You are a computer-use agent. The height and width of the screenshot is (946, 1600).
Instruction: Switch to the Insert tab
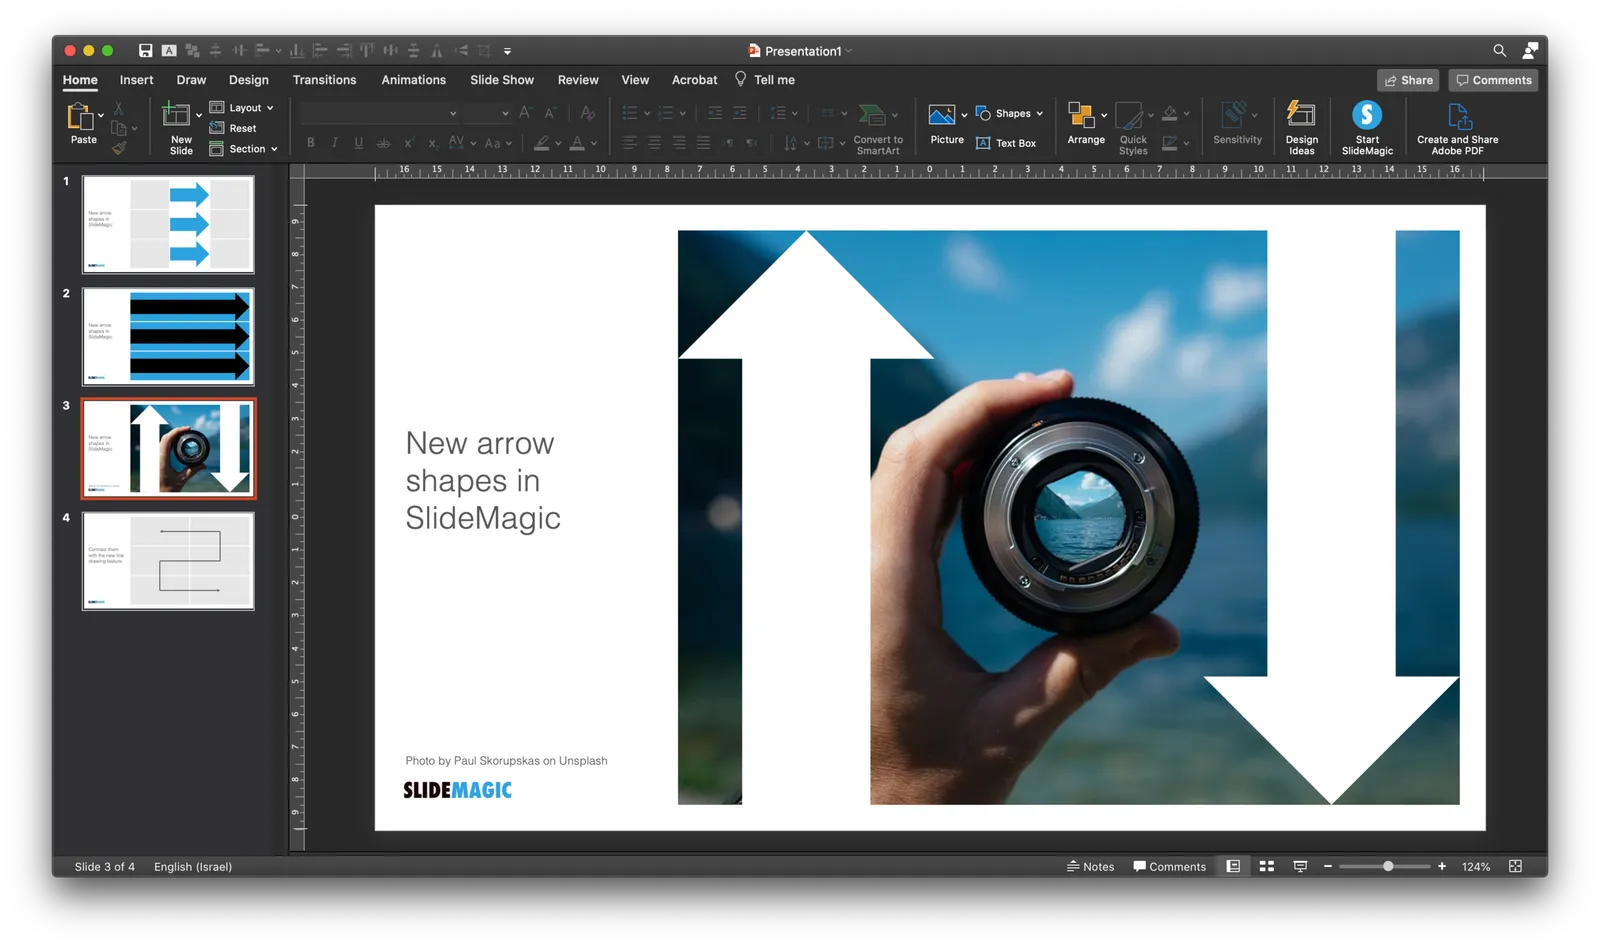pos(137,80)
